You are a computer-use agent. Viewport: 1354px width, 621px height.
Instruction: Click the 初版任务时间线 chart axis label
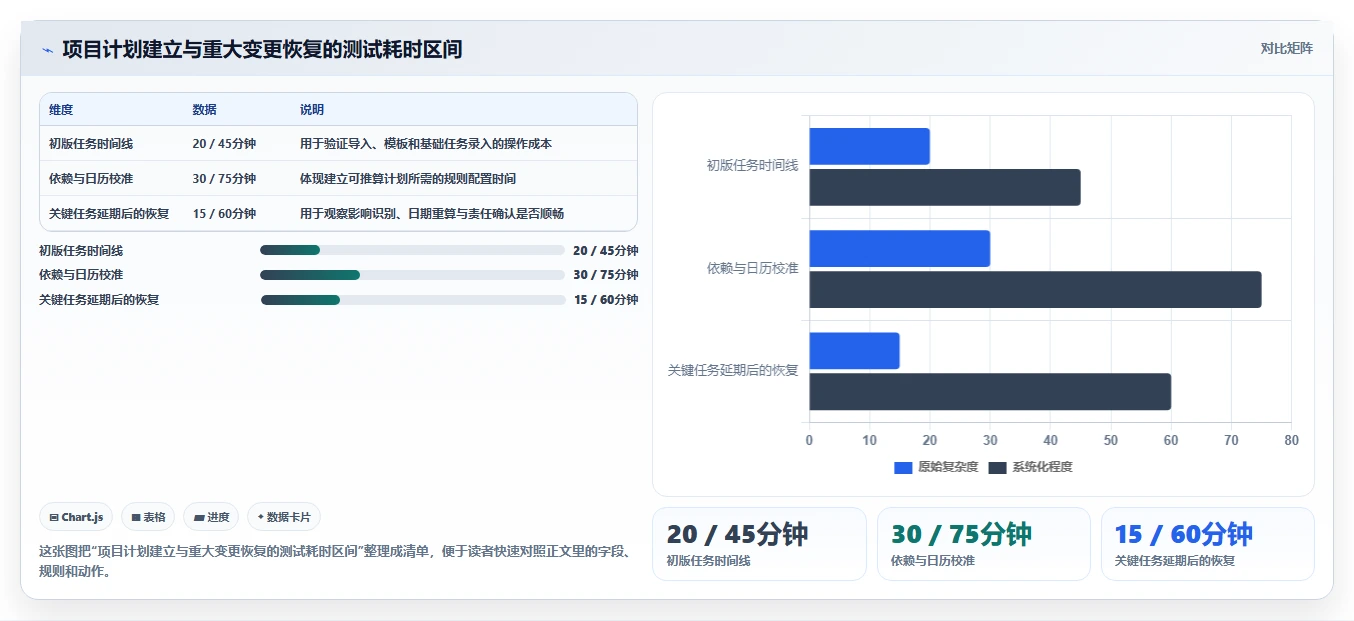pyautogui.click(x=752, y=166)
